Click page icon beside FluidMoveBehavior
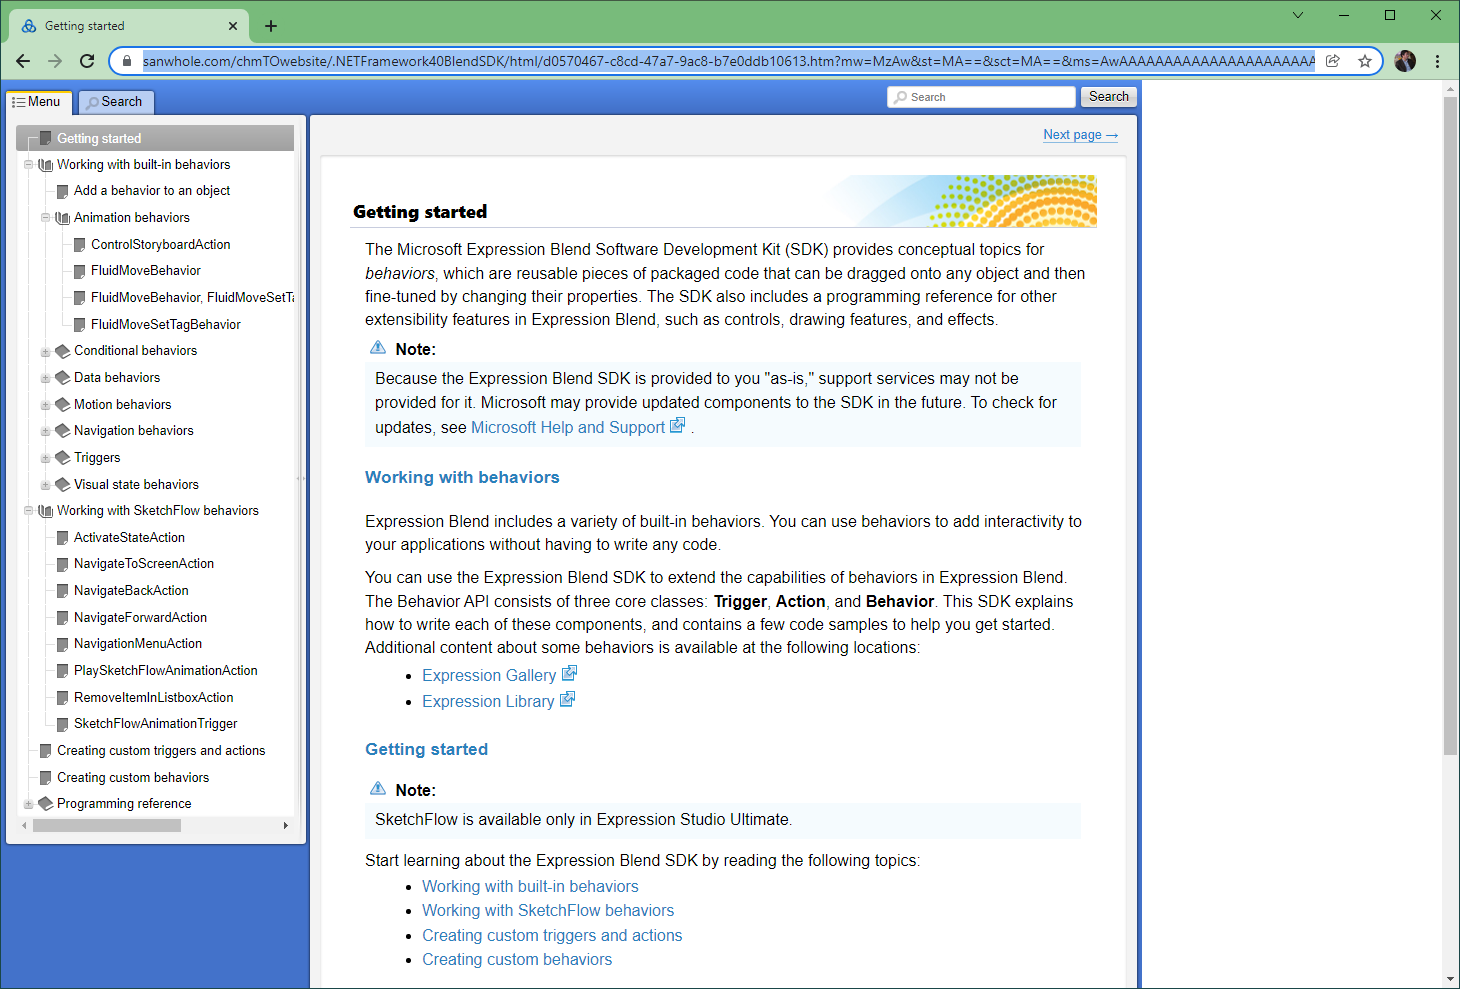Screen dimensions: 1460x989 click(80, 271)
